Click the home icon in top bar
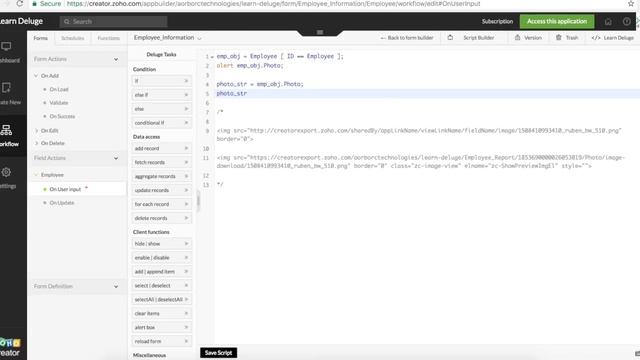Image resolution: width=640 pixels, height=360 pixels. tap(608, 22)
